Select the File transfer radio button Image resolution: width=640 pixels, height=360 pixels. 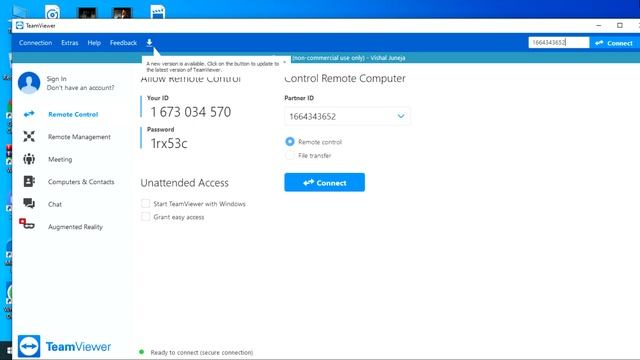(290, 156)
